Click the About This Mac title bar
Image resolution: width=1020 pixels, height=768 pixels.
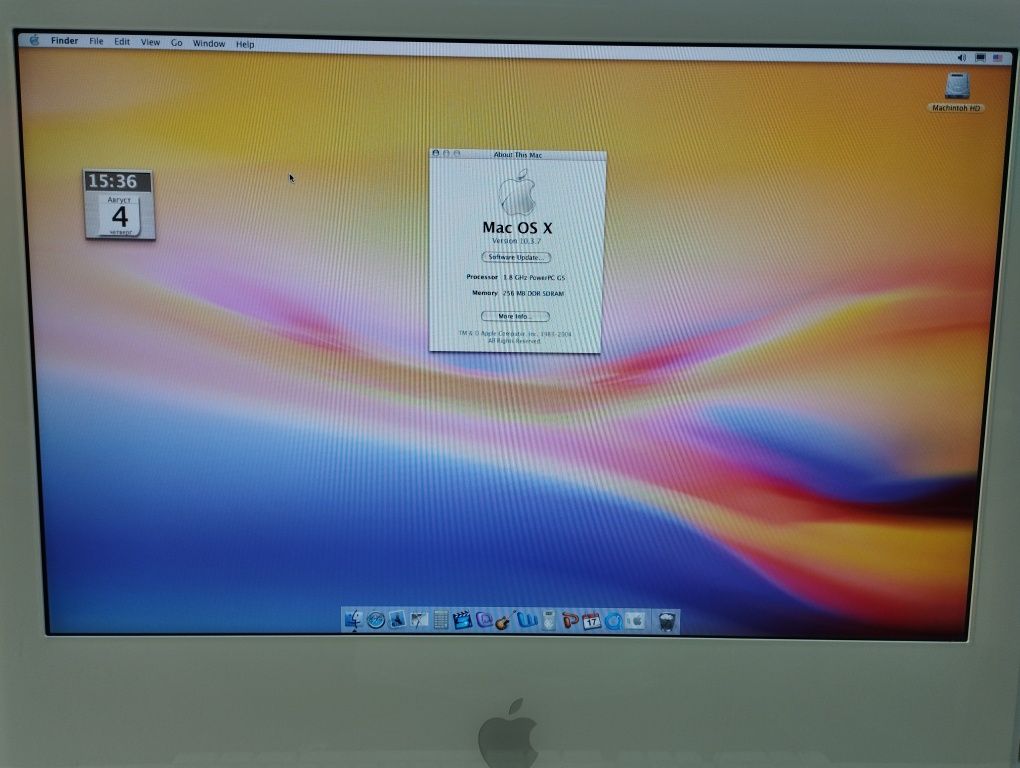coord(518,155)
